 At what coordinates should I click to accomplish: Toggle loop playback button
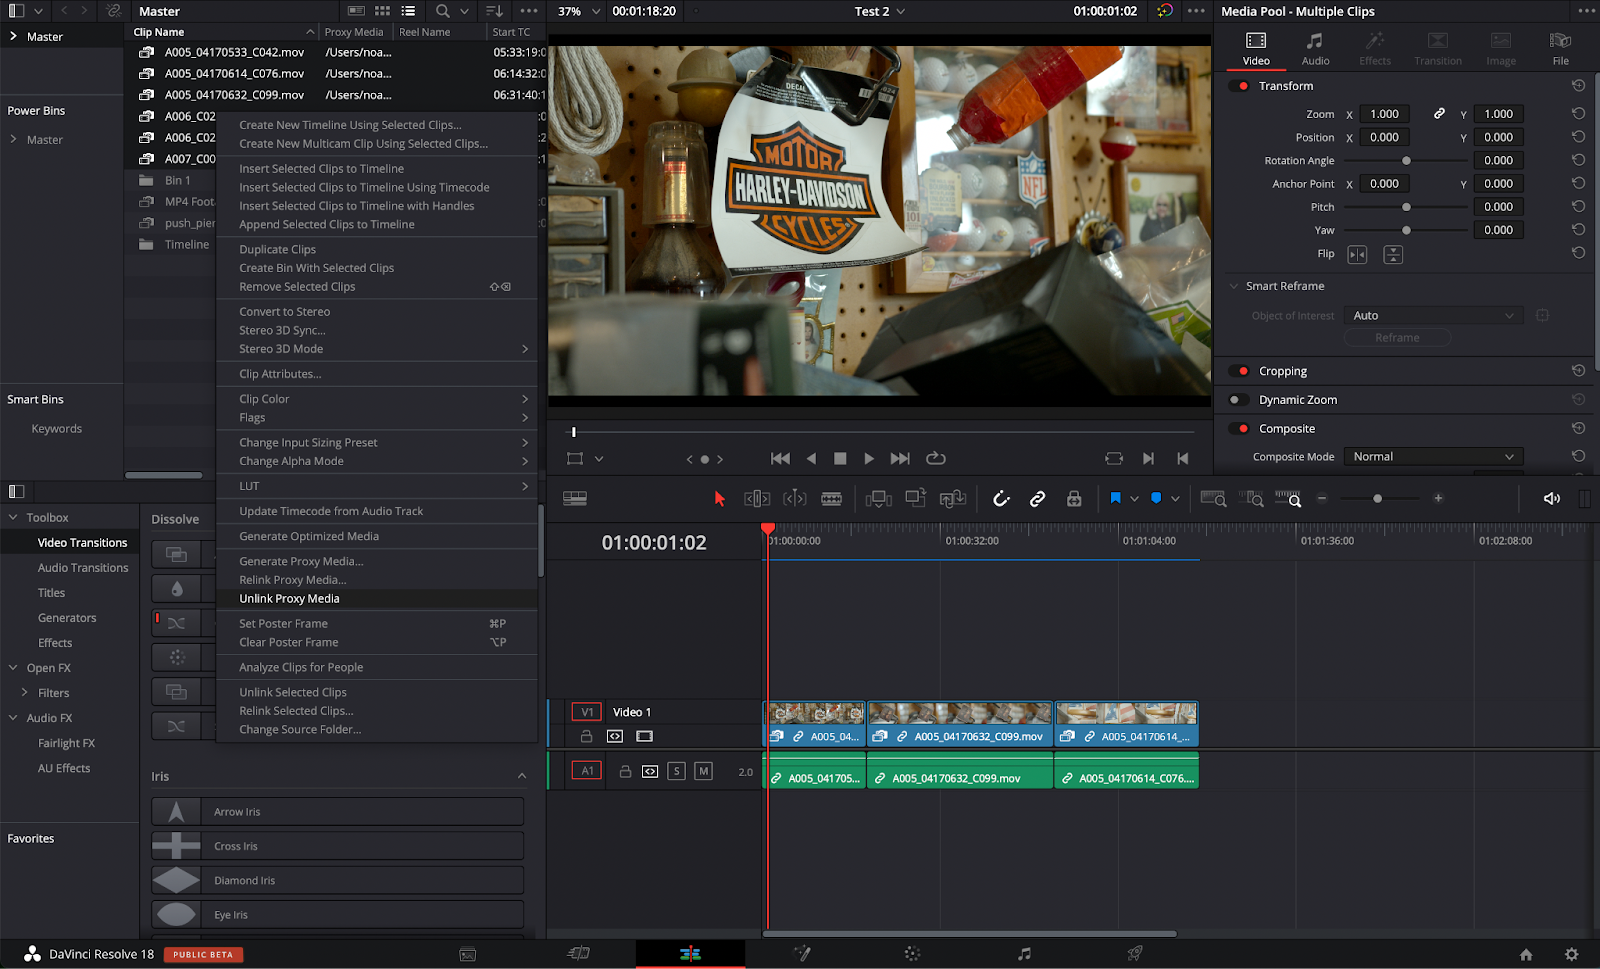[x=936, y=458]
